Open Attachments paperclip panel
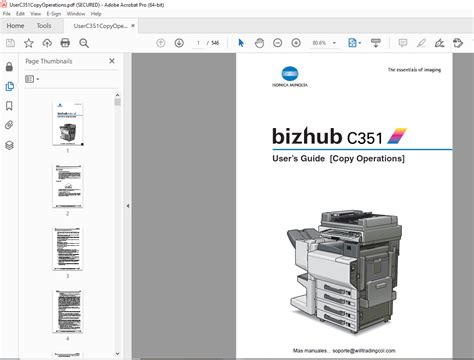The height and width of the screenshot is (360, 474). [x=9, y=125]
